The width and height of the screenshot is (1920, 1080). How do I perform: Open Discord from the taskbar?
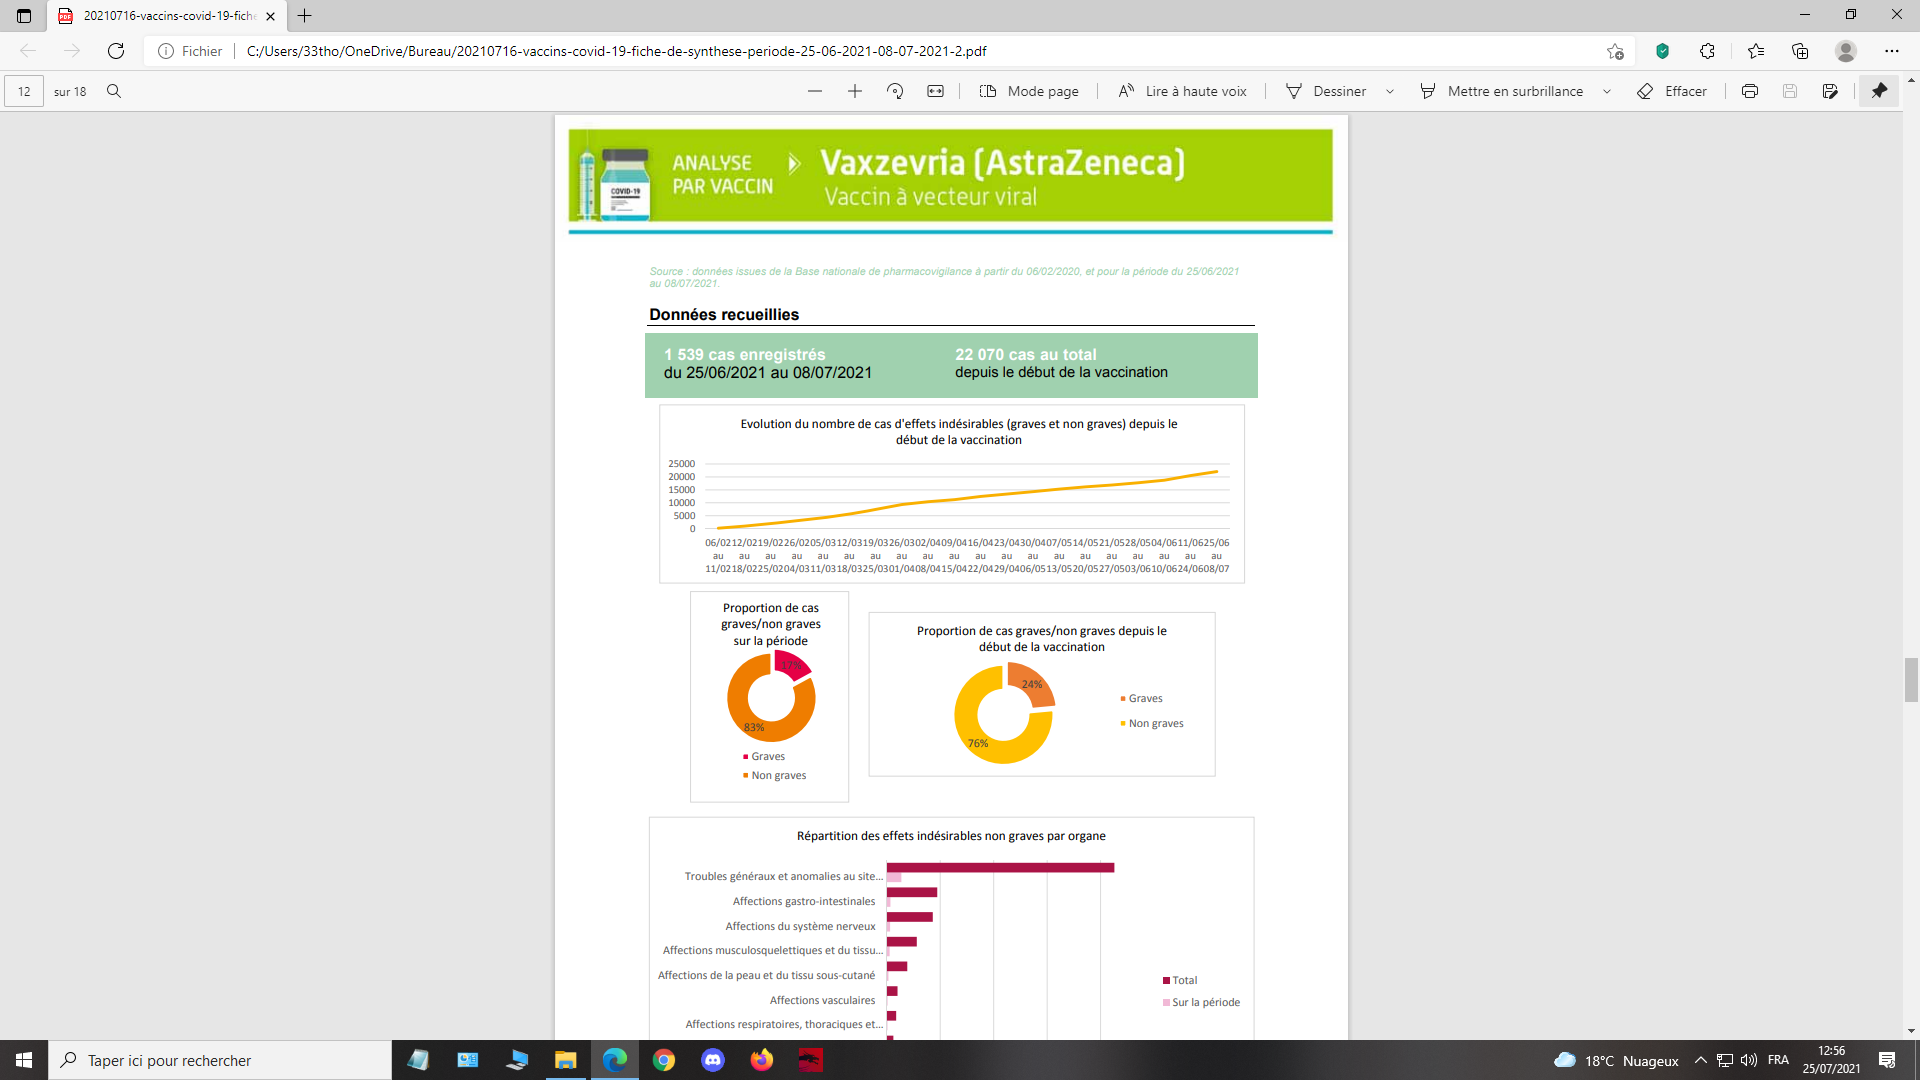(712, 1060)
